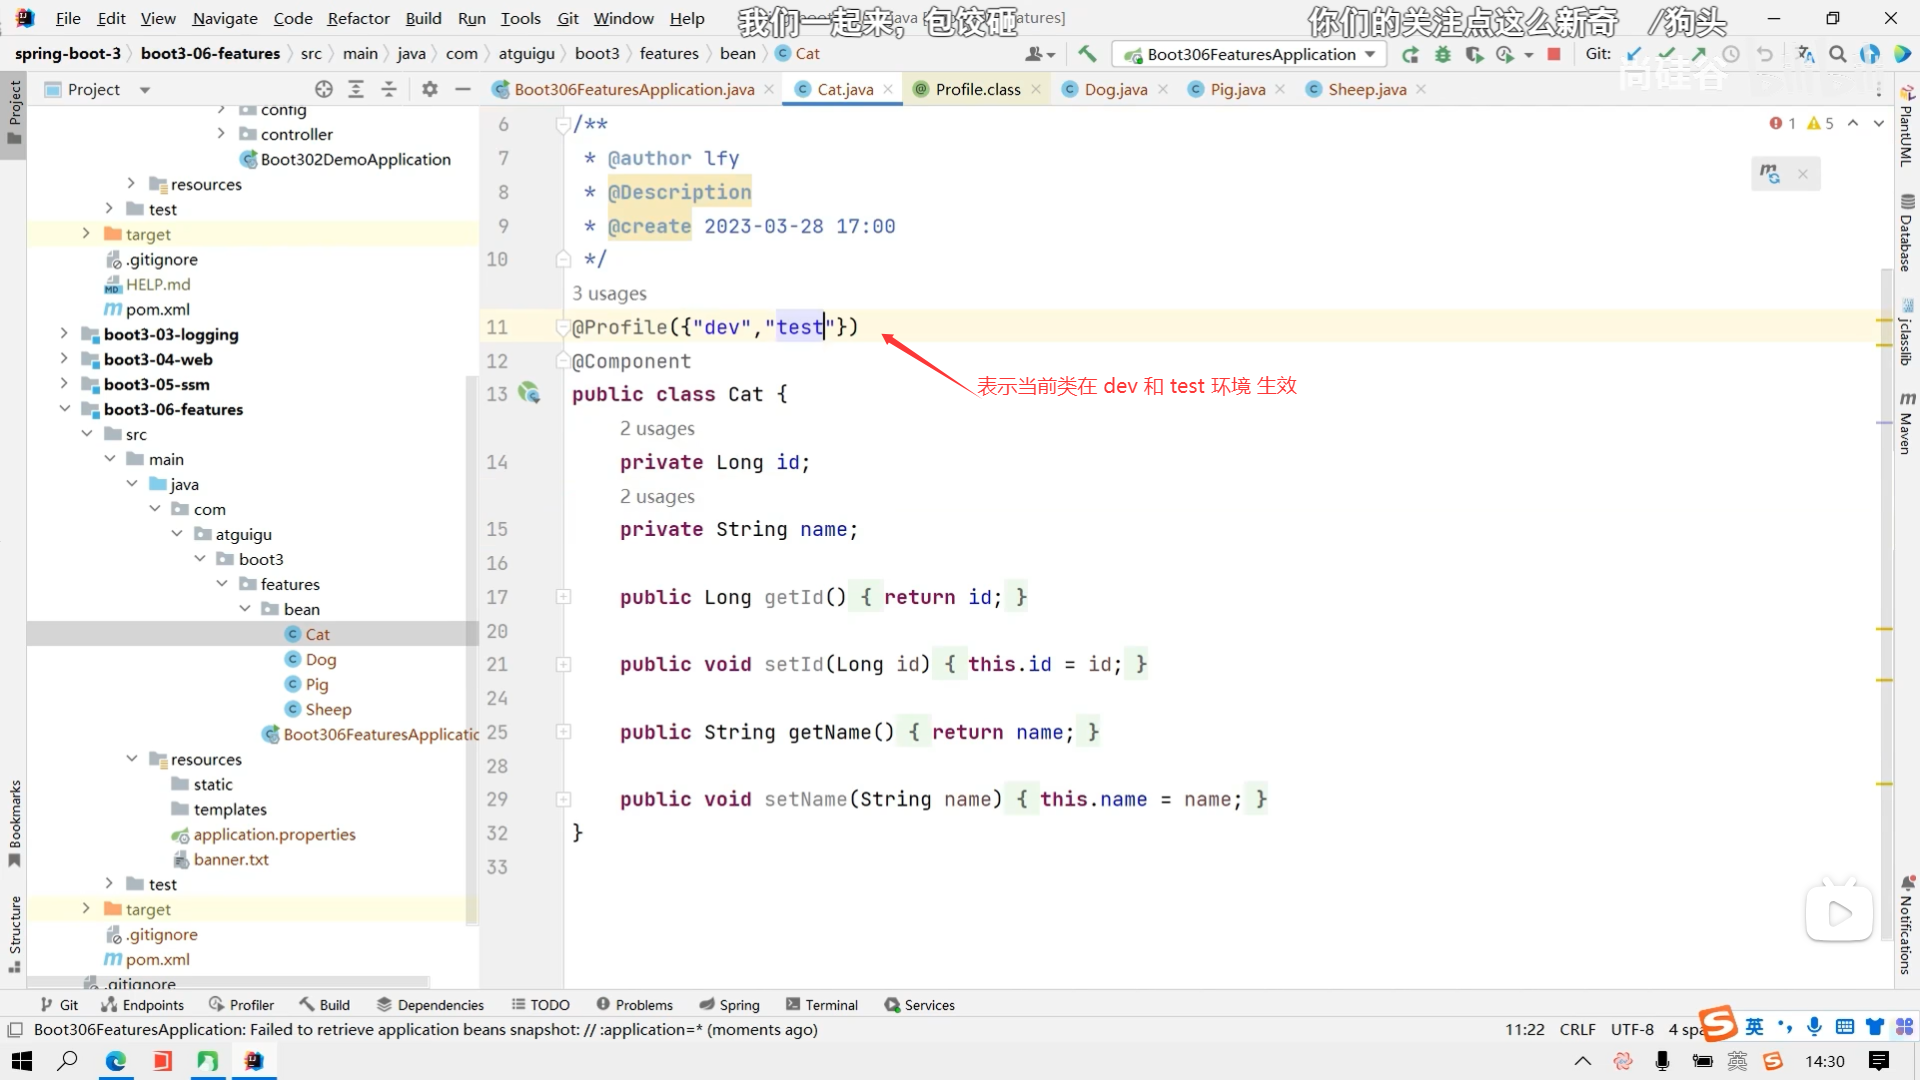Collapse the Javadoc comment fold marker
1920x1080 pixels.
click(563, 124)
